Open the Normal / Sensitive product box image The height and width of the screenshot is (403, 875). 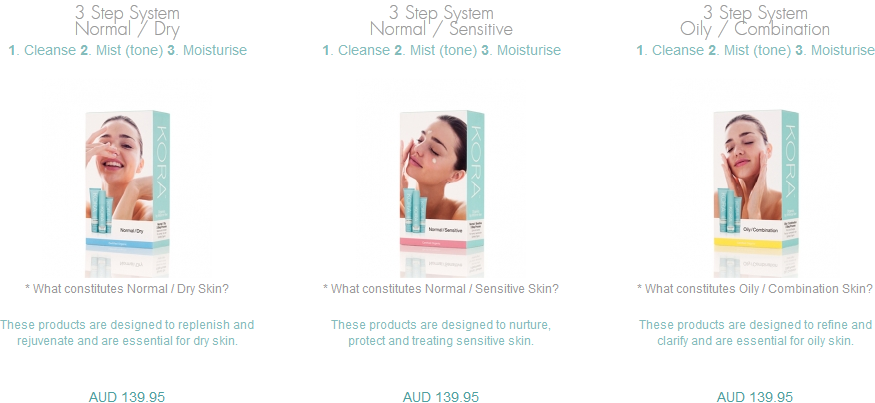[441, 180]
